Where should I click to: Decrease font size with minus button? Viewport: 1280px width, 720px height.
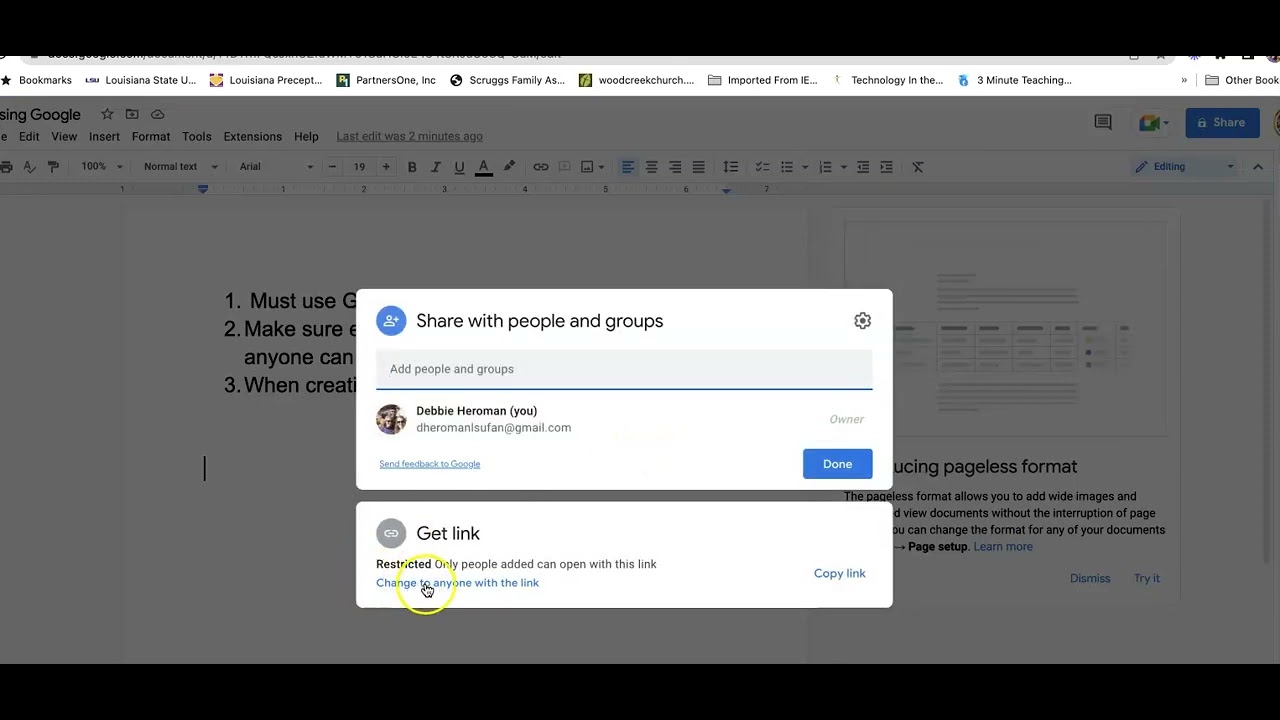(333, 167)
